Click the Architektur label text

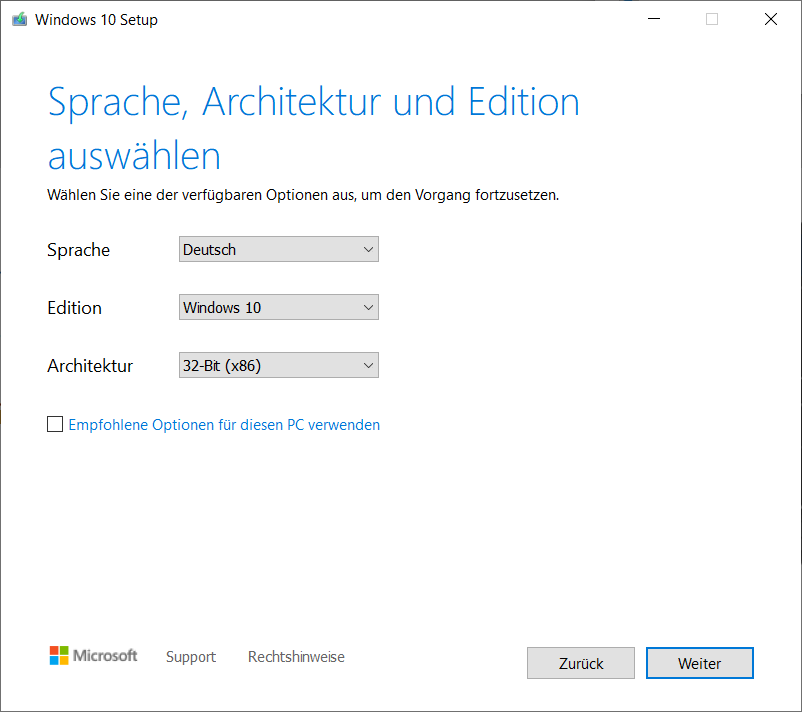point(90,366)
